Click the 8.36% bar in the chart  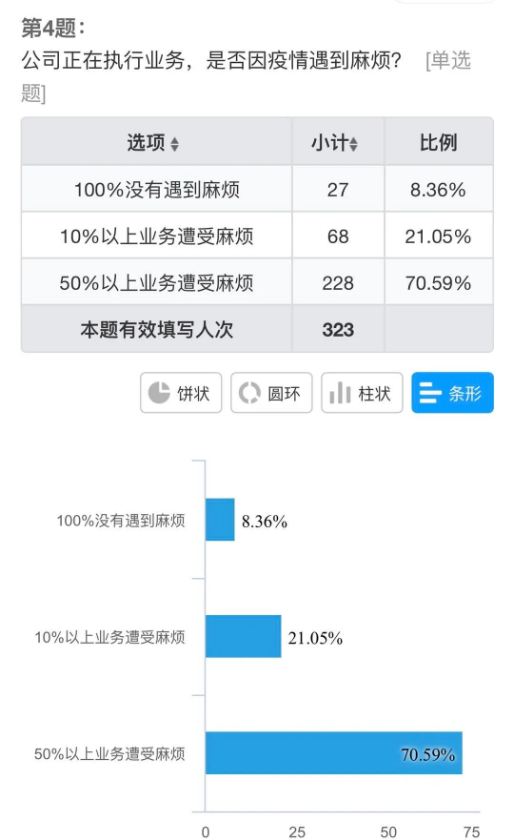220,520
